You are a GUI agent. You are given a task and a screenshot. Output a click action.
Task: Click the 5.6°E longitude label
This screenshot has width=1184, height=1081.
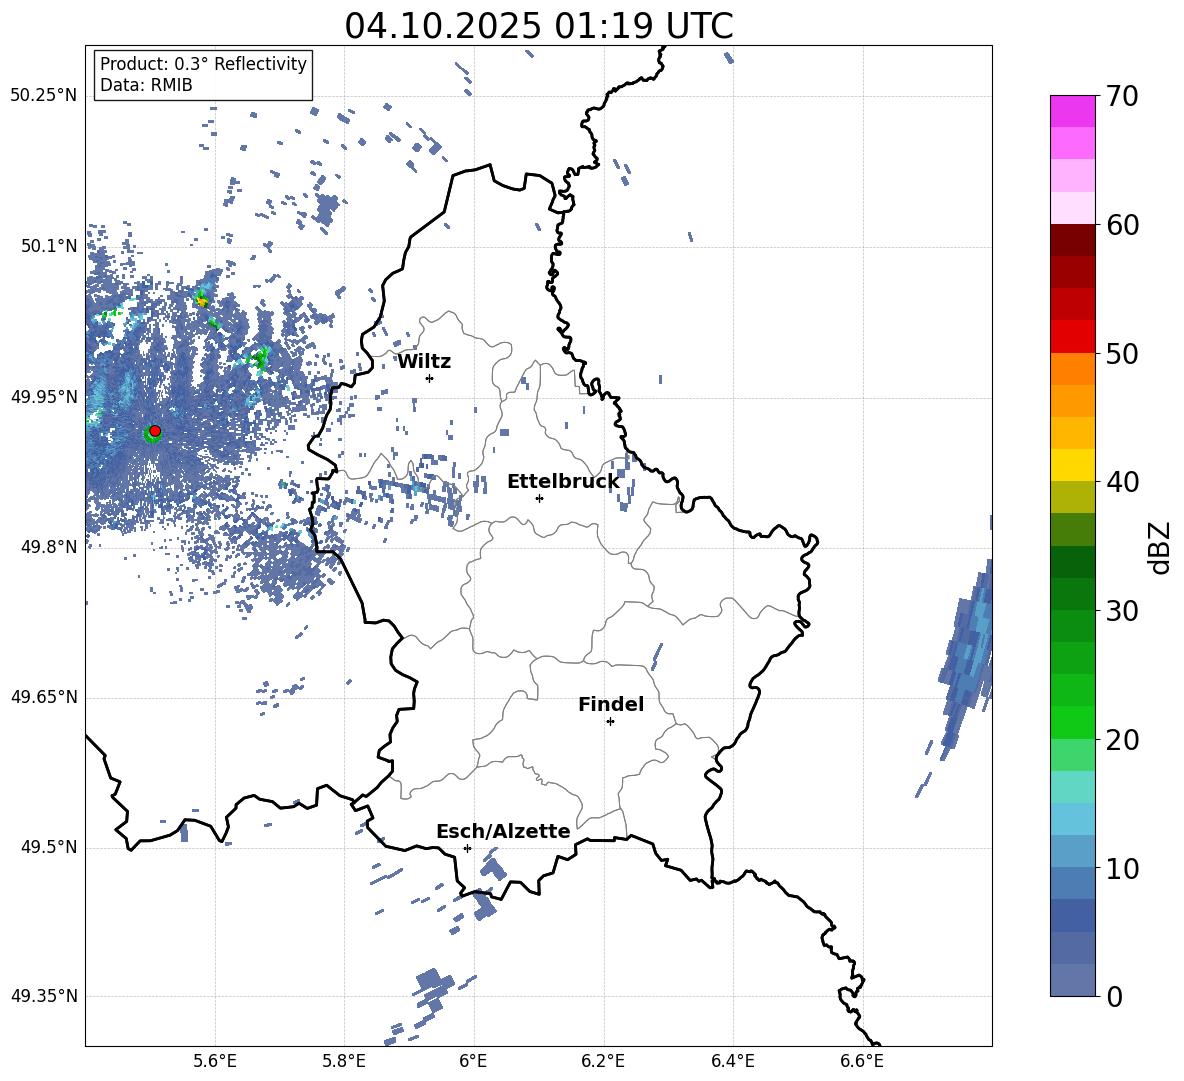[x=215, y=1061]
